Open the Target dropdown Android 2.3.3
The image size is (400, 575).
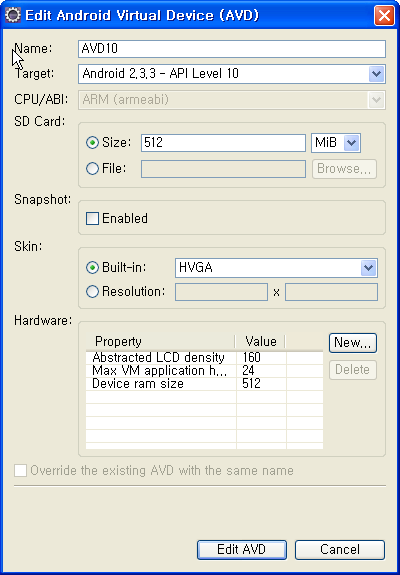232,74
